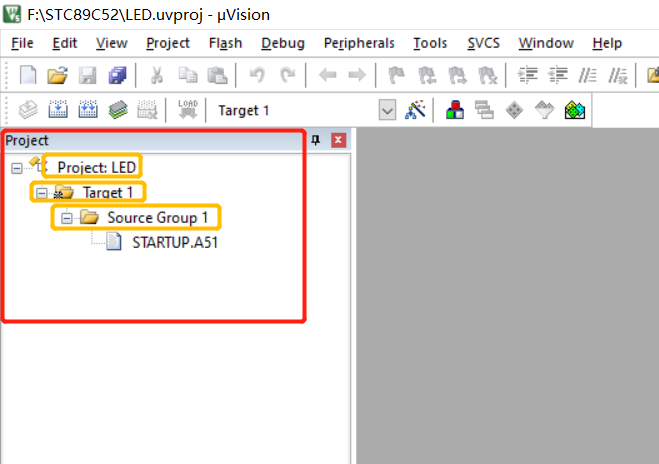This screenshot has height=464, width=659.
Task: Open the Debug menu
Action: coord(283,43)
